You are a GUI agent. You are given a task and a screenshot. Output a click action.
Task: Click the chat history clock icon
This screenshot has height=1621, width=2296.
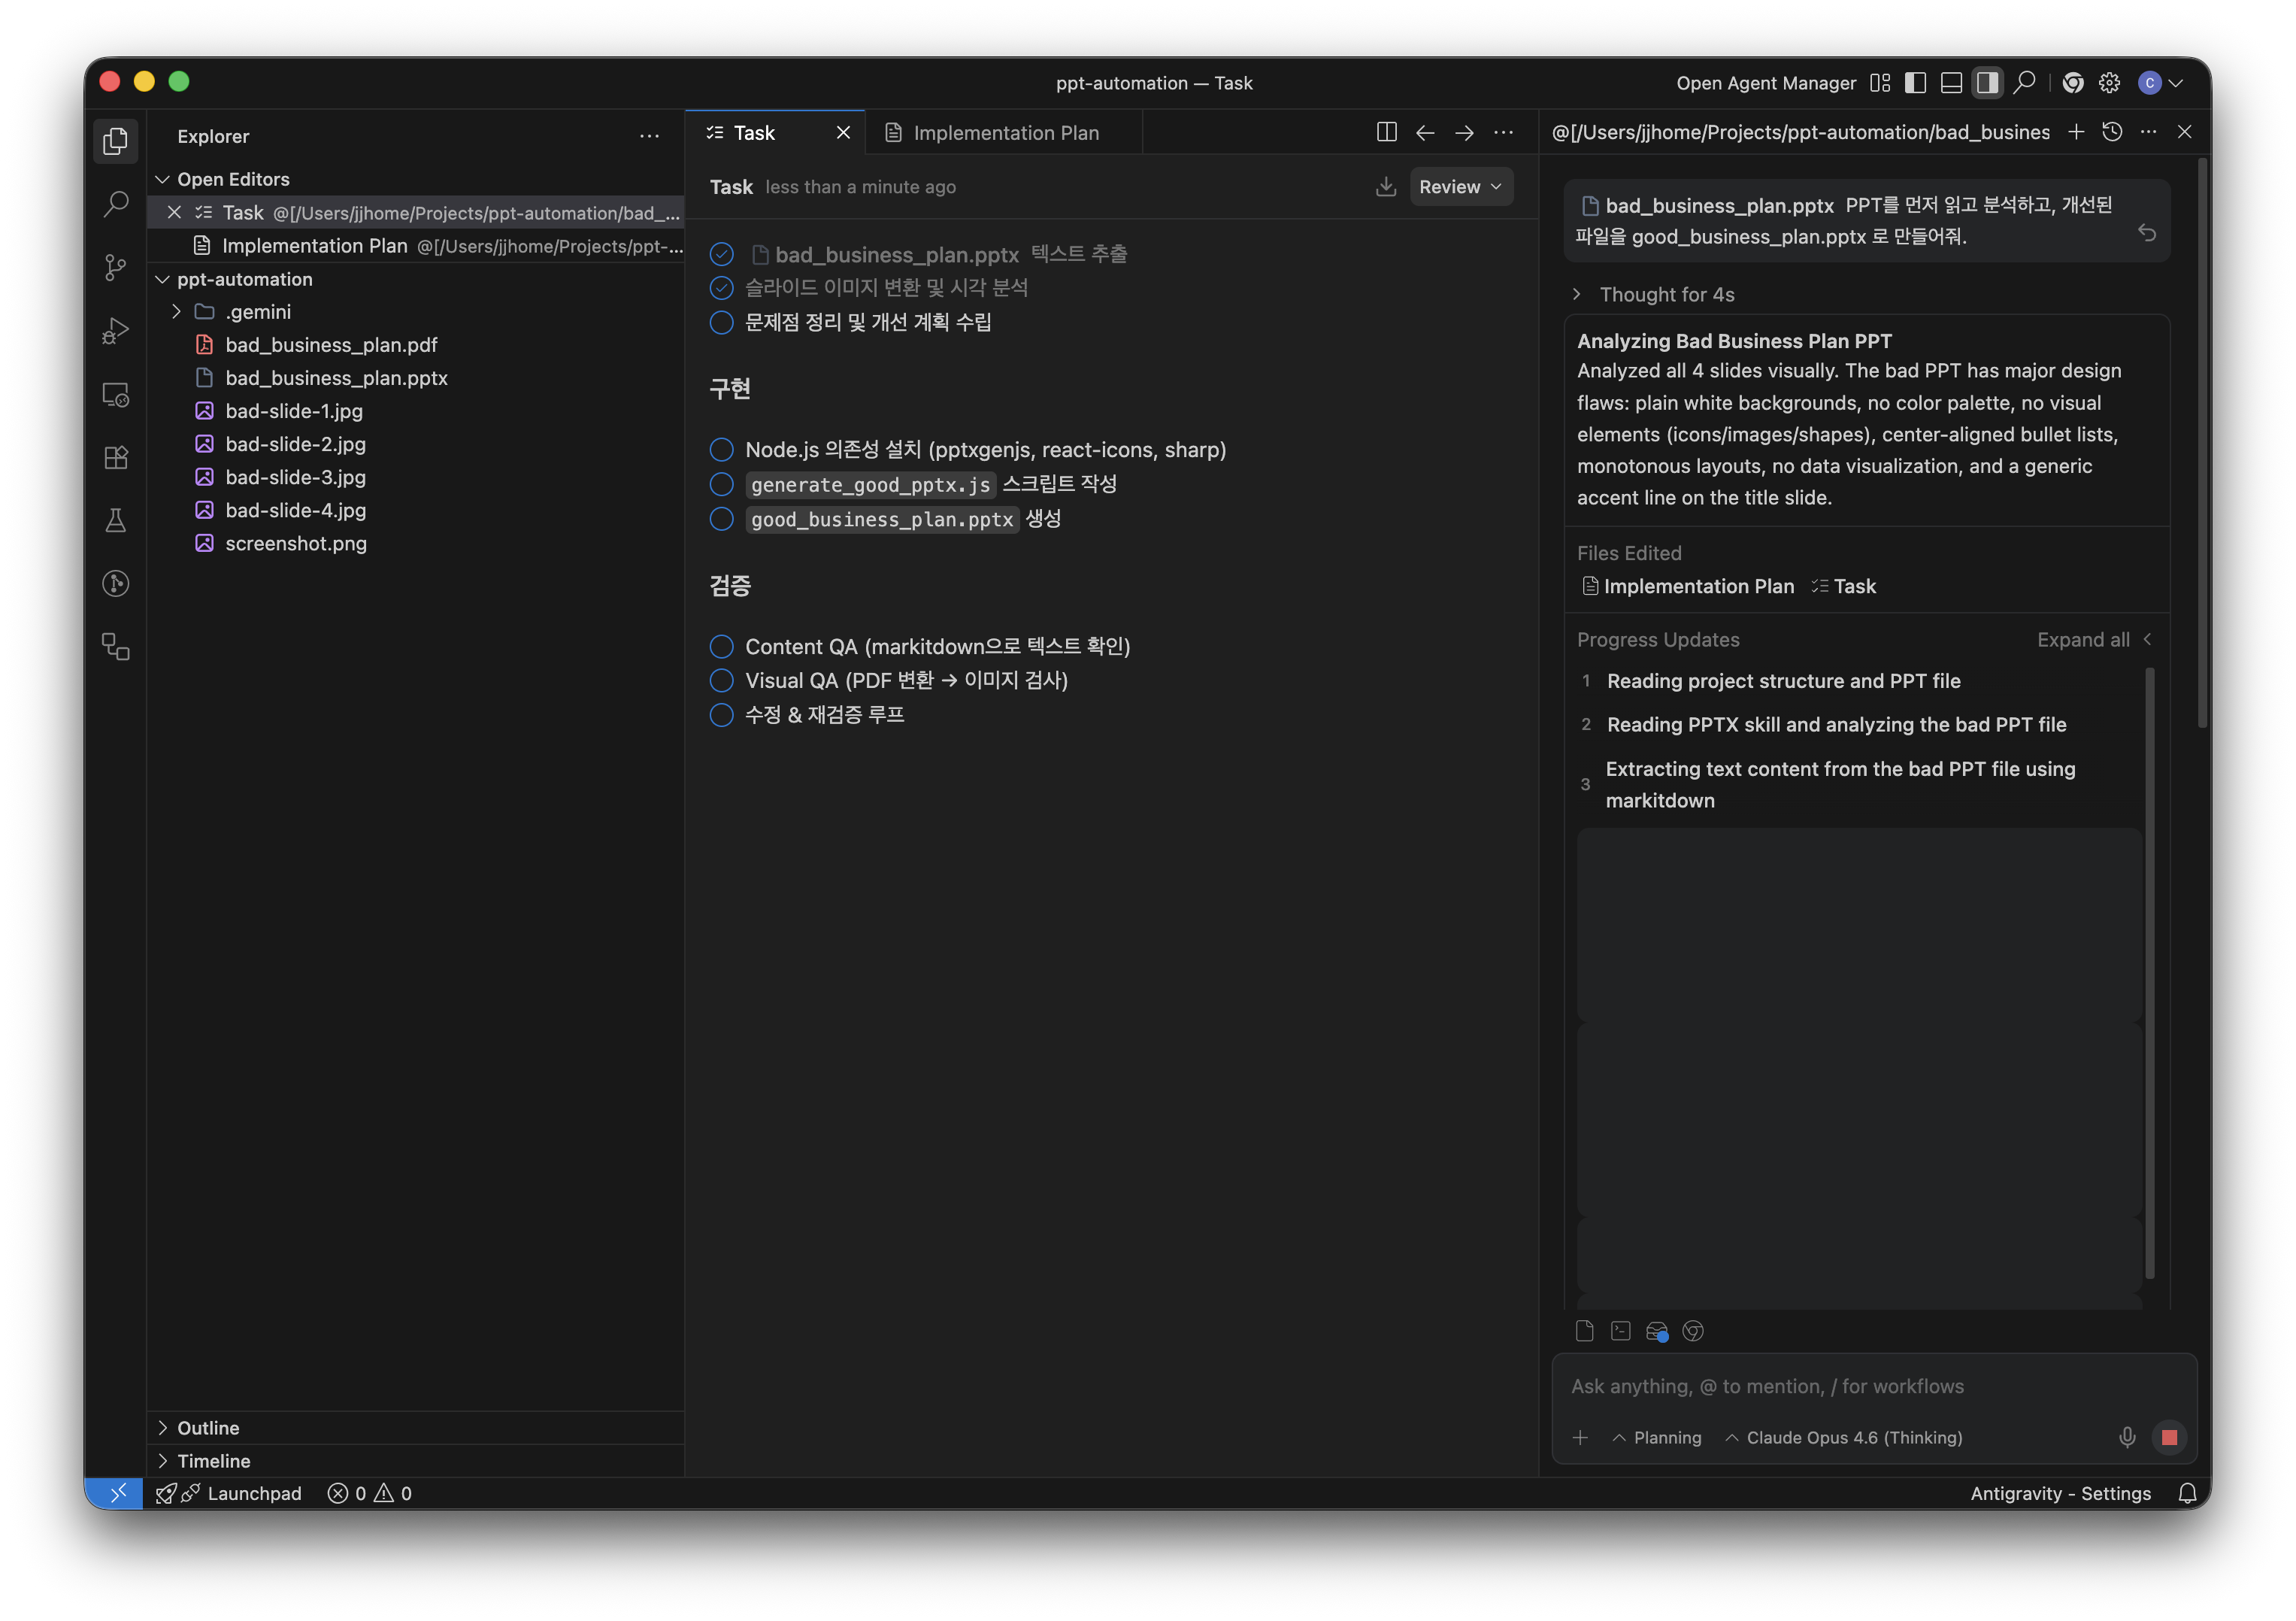(2112, 132)
